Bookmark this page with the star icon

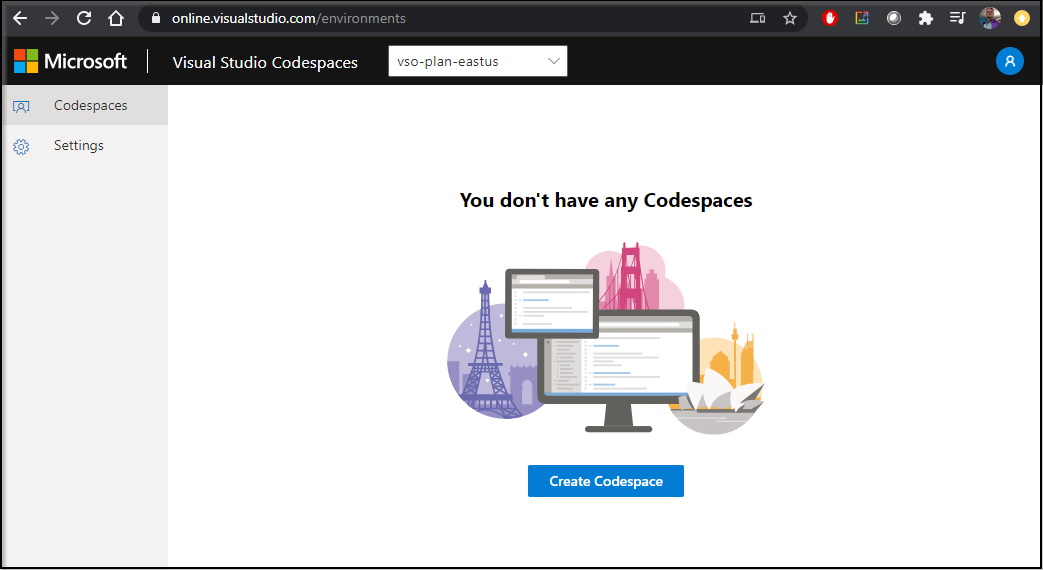pos(790,18)
